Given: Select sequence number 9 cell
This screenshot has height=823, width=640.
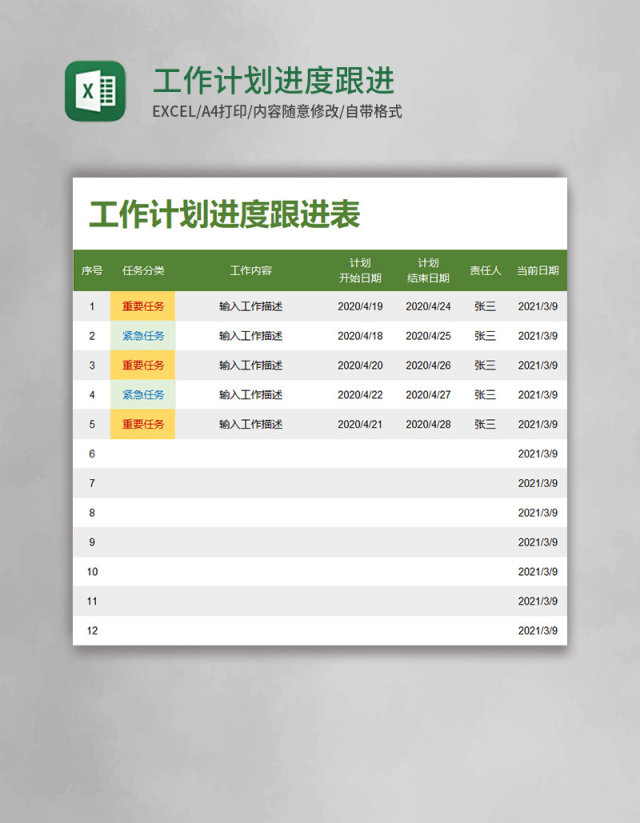Looking at the screenshot, I should coord(92,542).
